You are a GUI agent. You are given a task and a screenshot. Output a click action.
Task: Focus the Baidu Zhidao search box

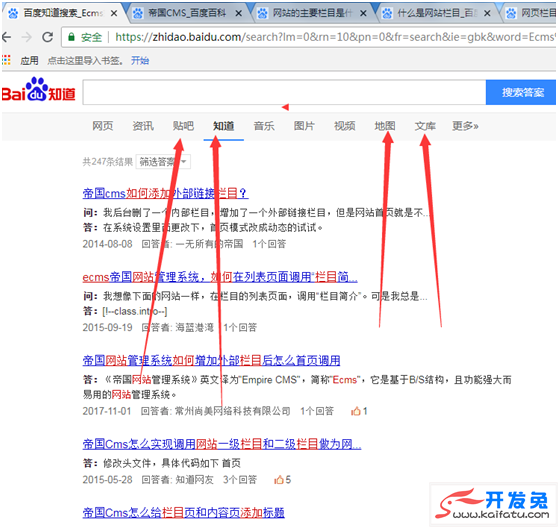pos(284,93)
